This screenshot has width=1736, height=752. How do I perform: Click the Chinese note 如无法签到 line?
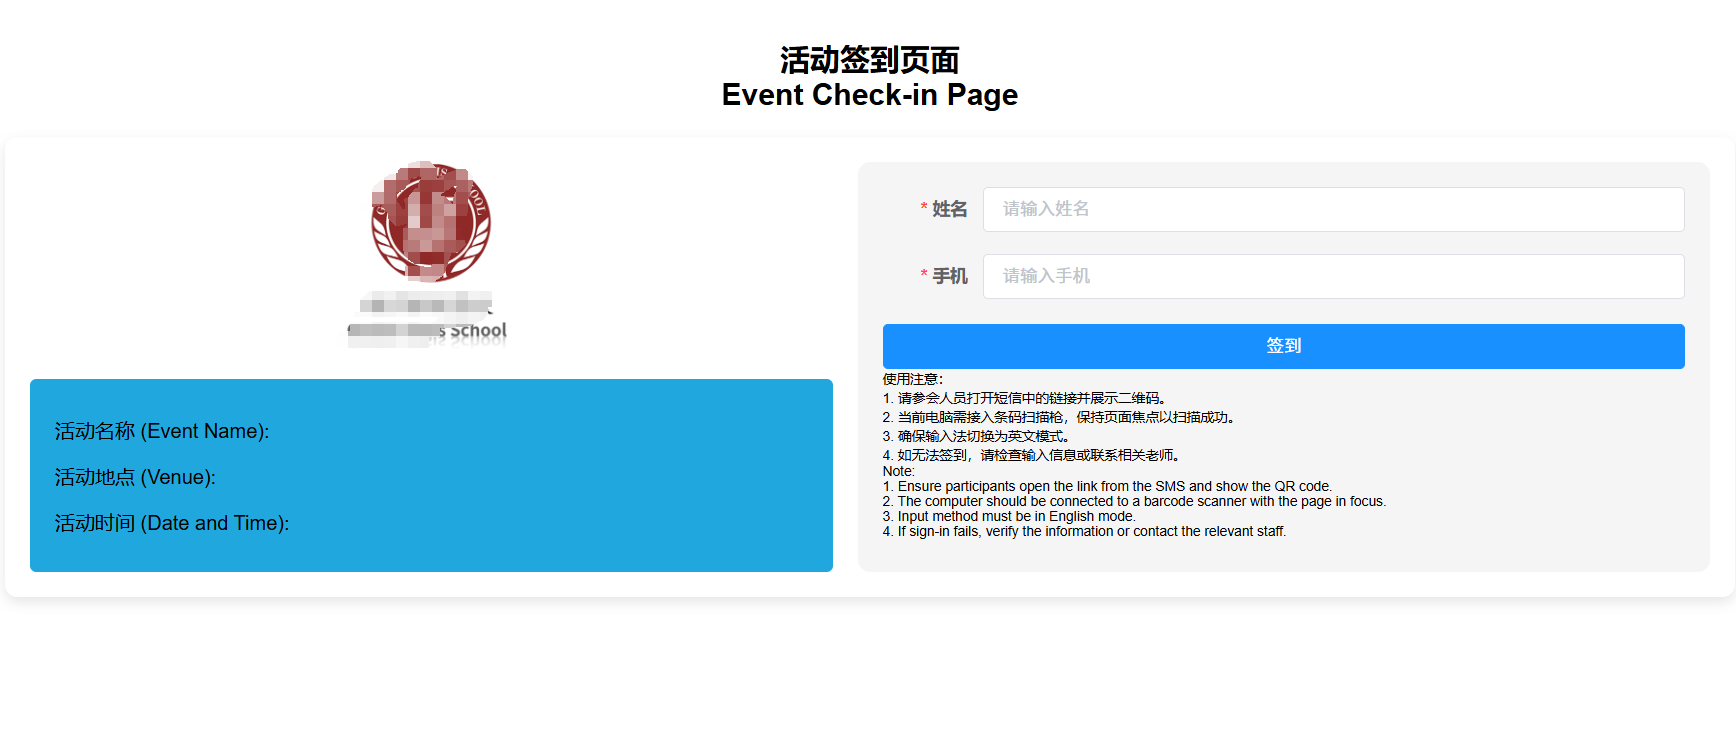(x=1034, y=455)
